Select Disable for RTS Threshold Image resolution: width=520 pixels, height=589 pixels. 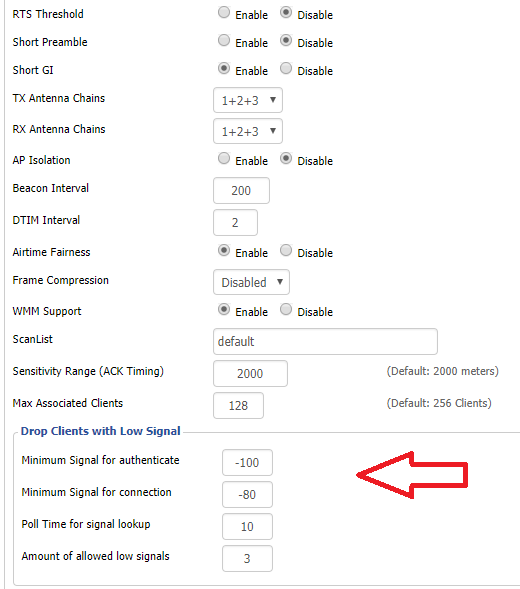tap(286, 12)
